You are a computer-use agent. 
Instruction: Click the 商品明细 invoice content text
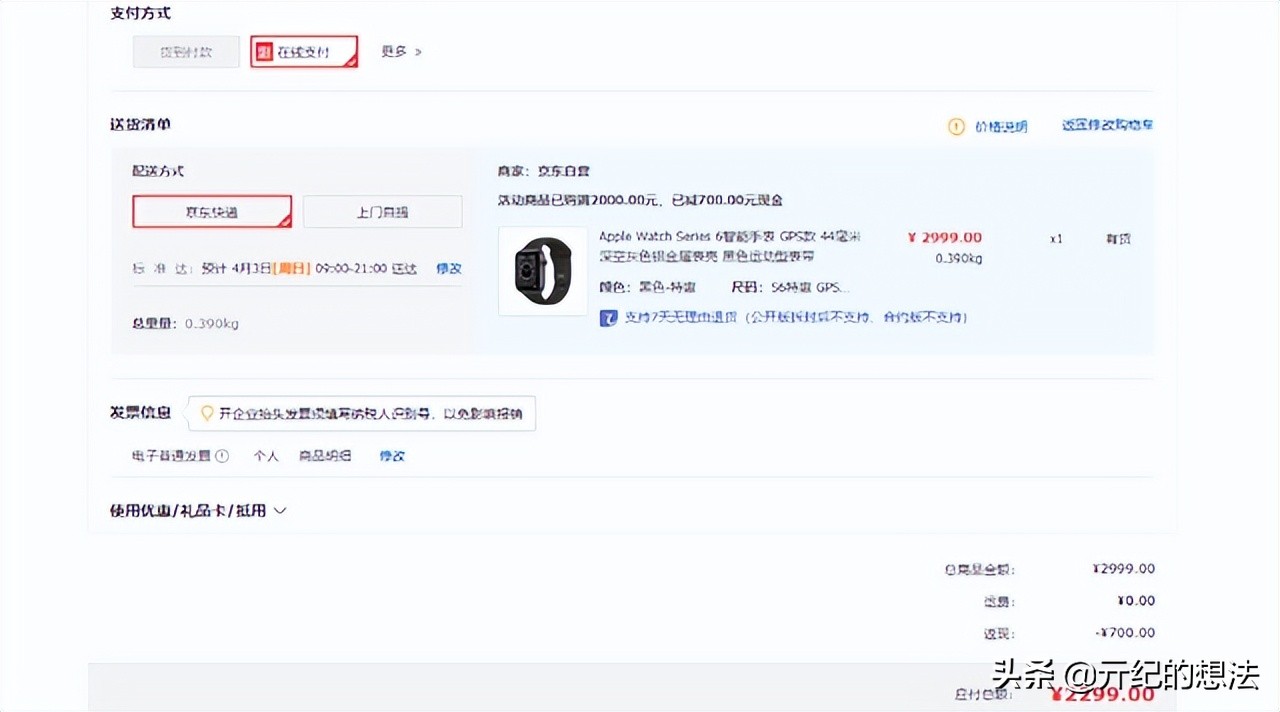[x=325, y=456]
